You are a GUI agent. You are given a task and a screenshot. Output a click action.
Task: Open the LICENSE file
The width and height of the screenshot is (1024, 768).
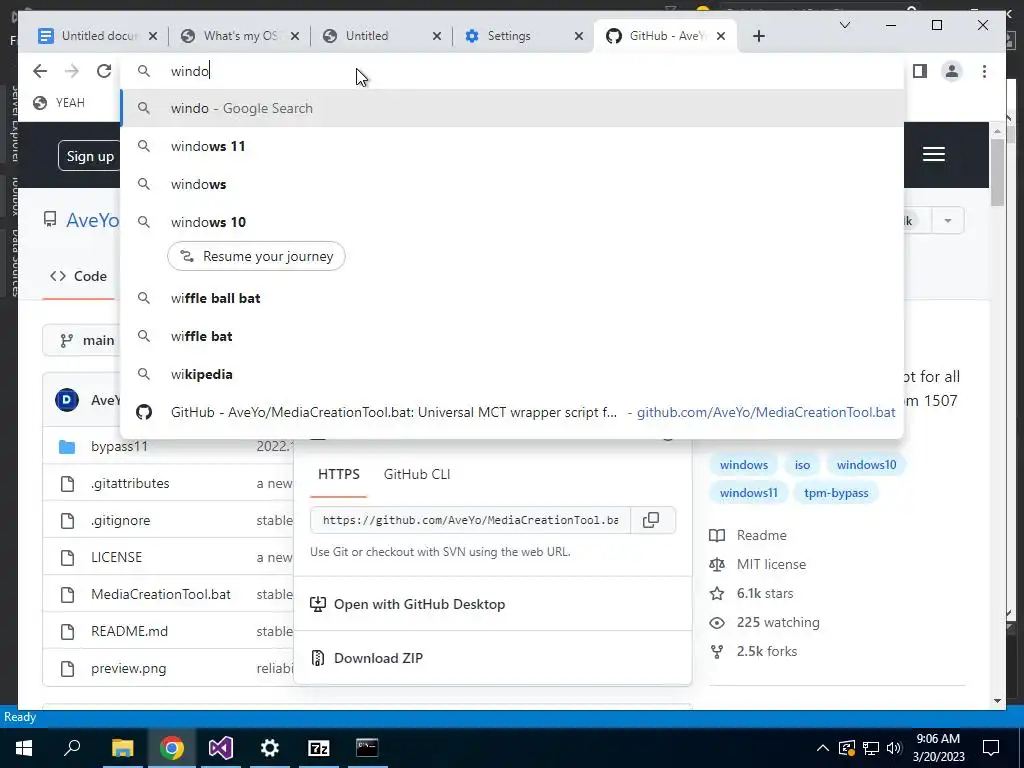click(x=116, y=557)
